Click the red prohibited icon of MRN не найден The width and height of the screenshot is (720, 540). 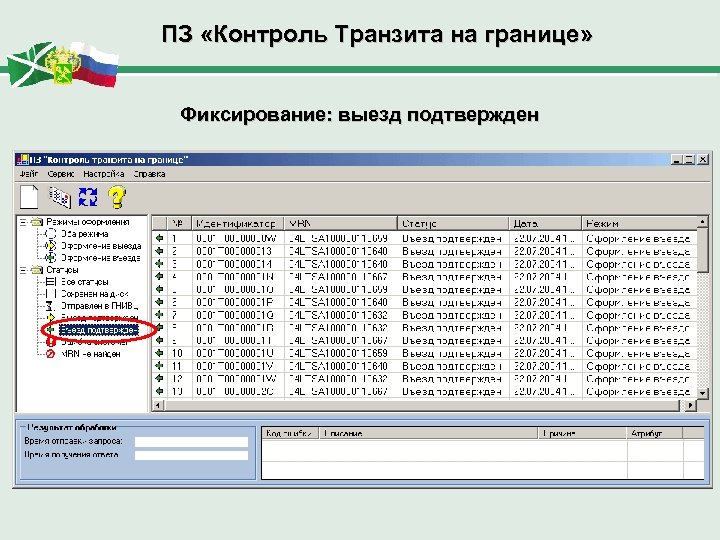point(51,354)
